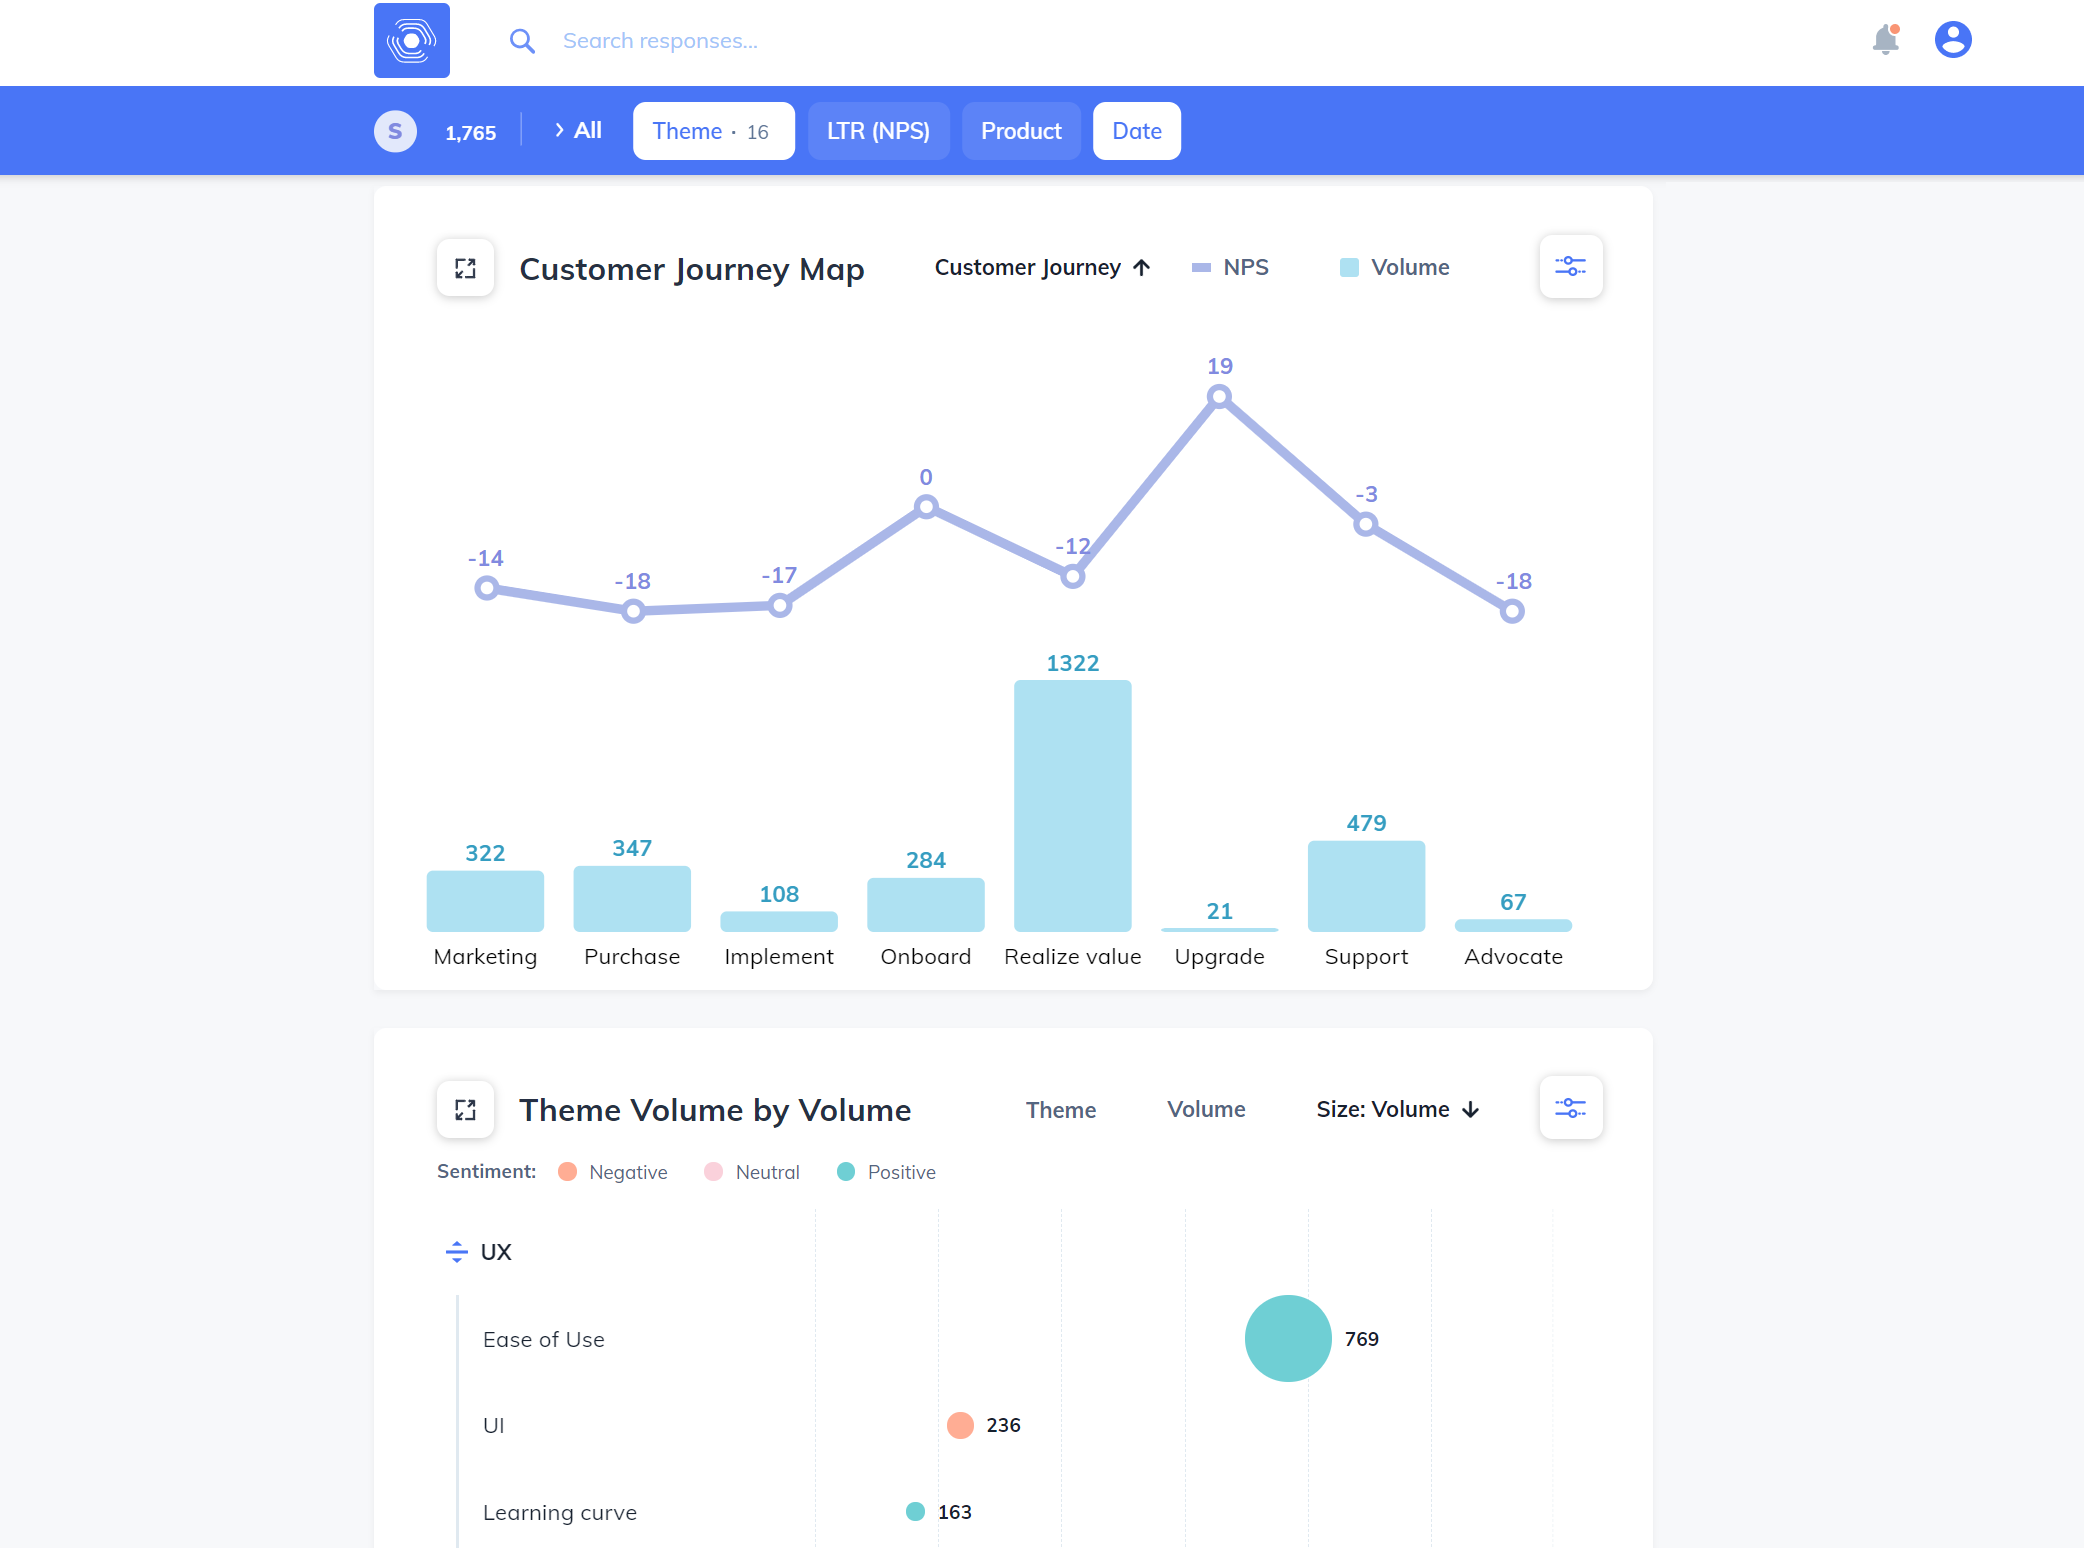Screen dimensions: 2084x1548
Task: Click the S workspace avatar badge
Action: point(395,131)
